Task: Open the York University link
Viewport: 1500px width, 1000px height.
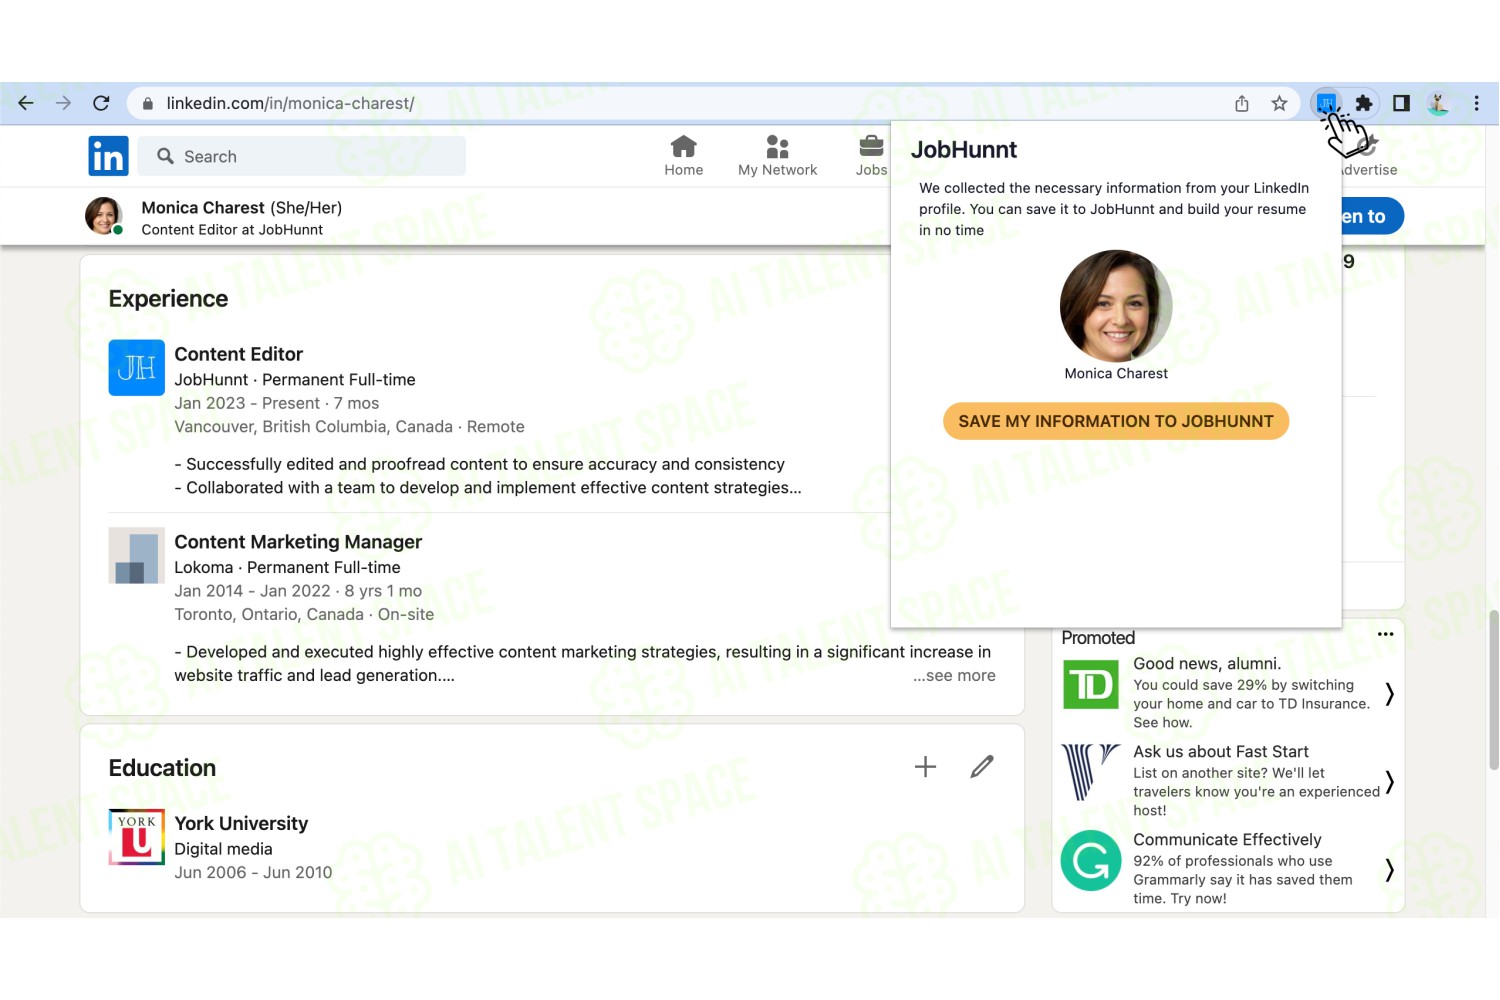Action: pyautogui.click(x=241, y=823)
